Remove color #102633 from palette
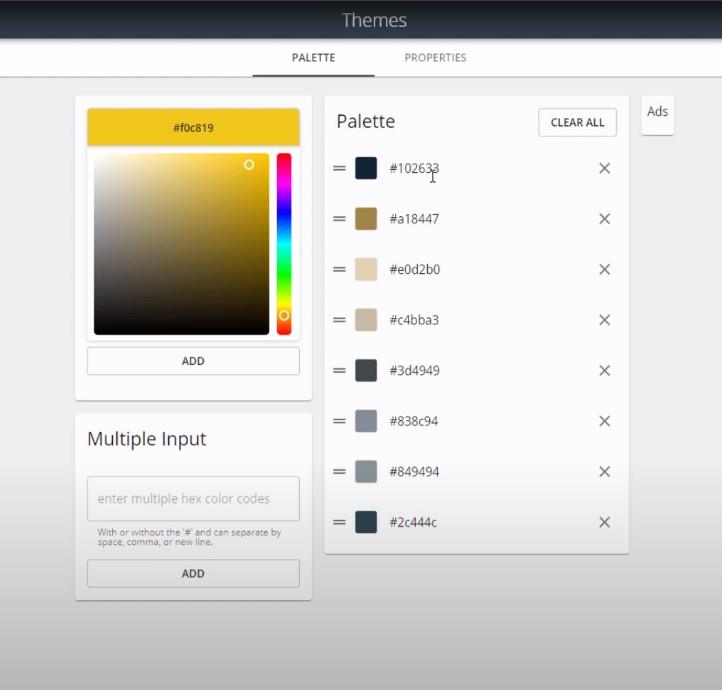 (604, 168)
